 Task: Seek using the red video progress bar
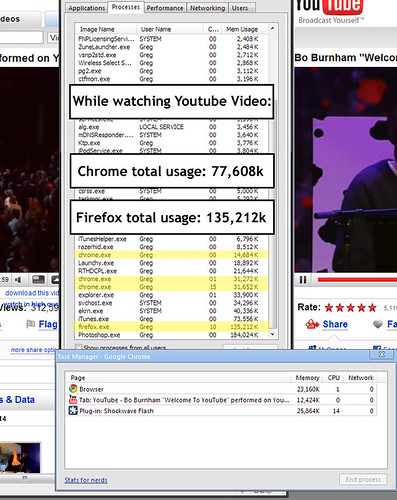pyautogui.click(x=357, y=279)
